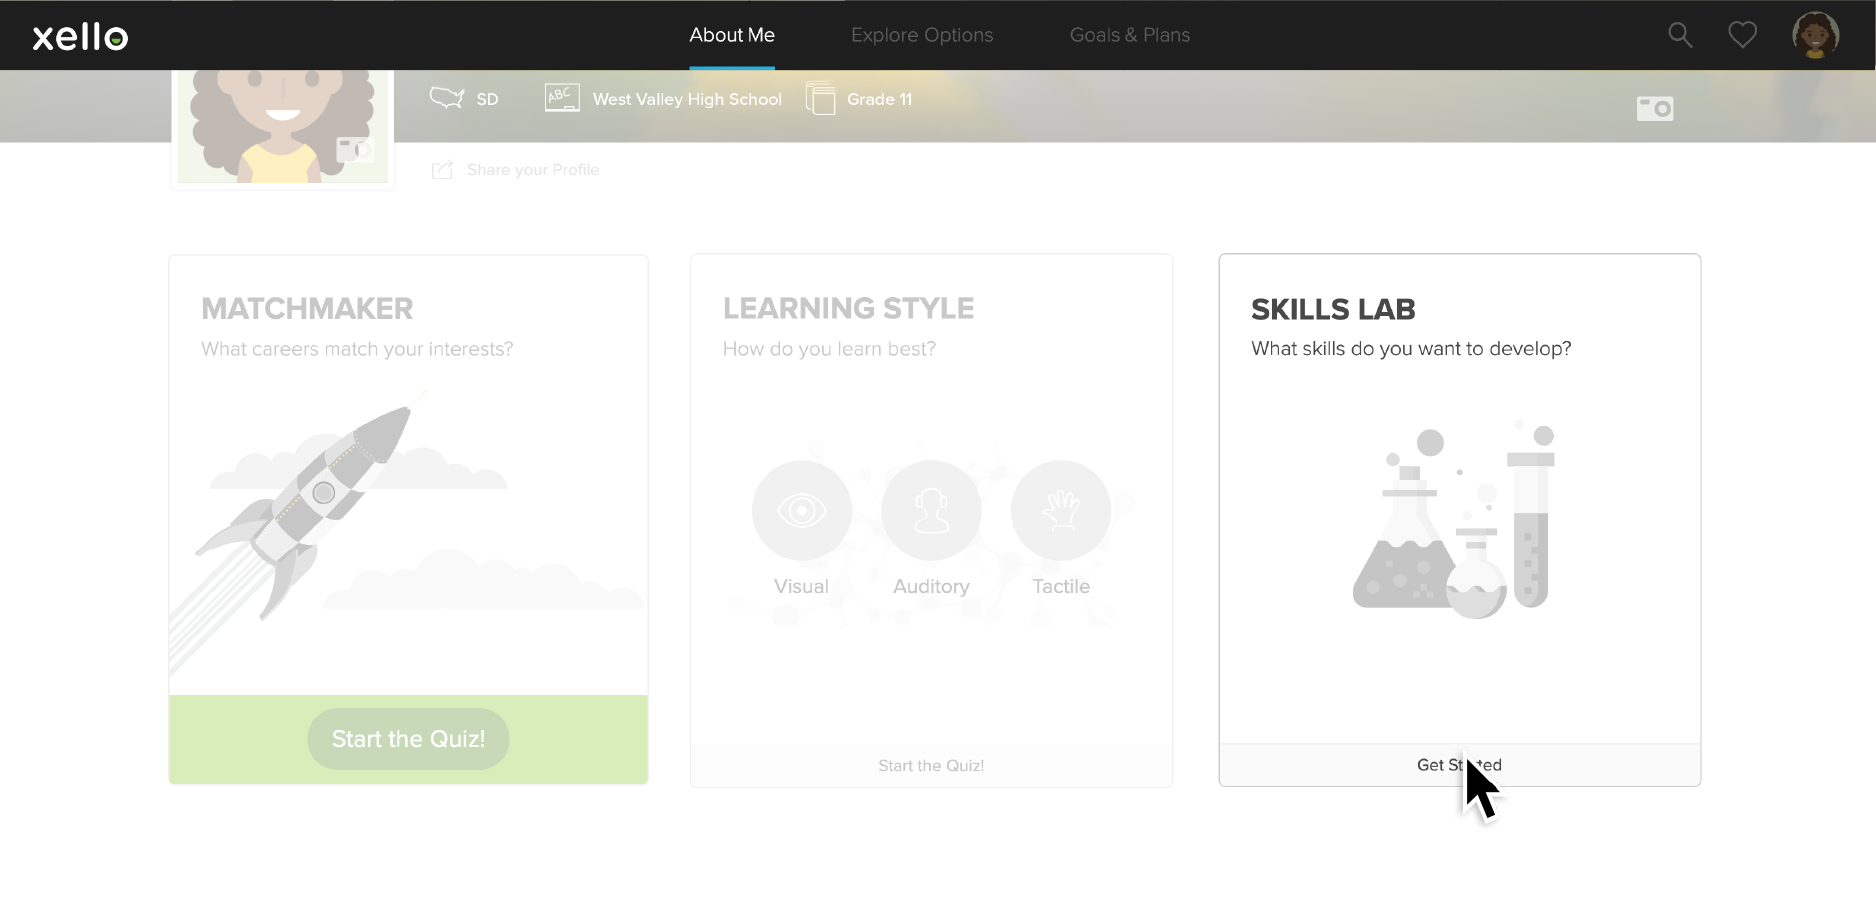This screenshot has width=1876, height=907.
Task: Click Get Started in Skills Lab
Action: [x=1460, y=765]
